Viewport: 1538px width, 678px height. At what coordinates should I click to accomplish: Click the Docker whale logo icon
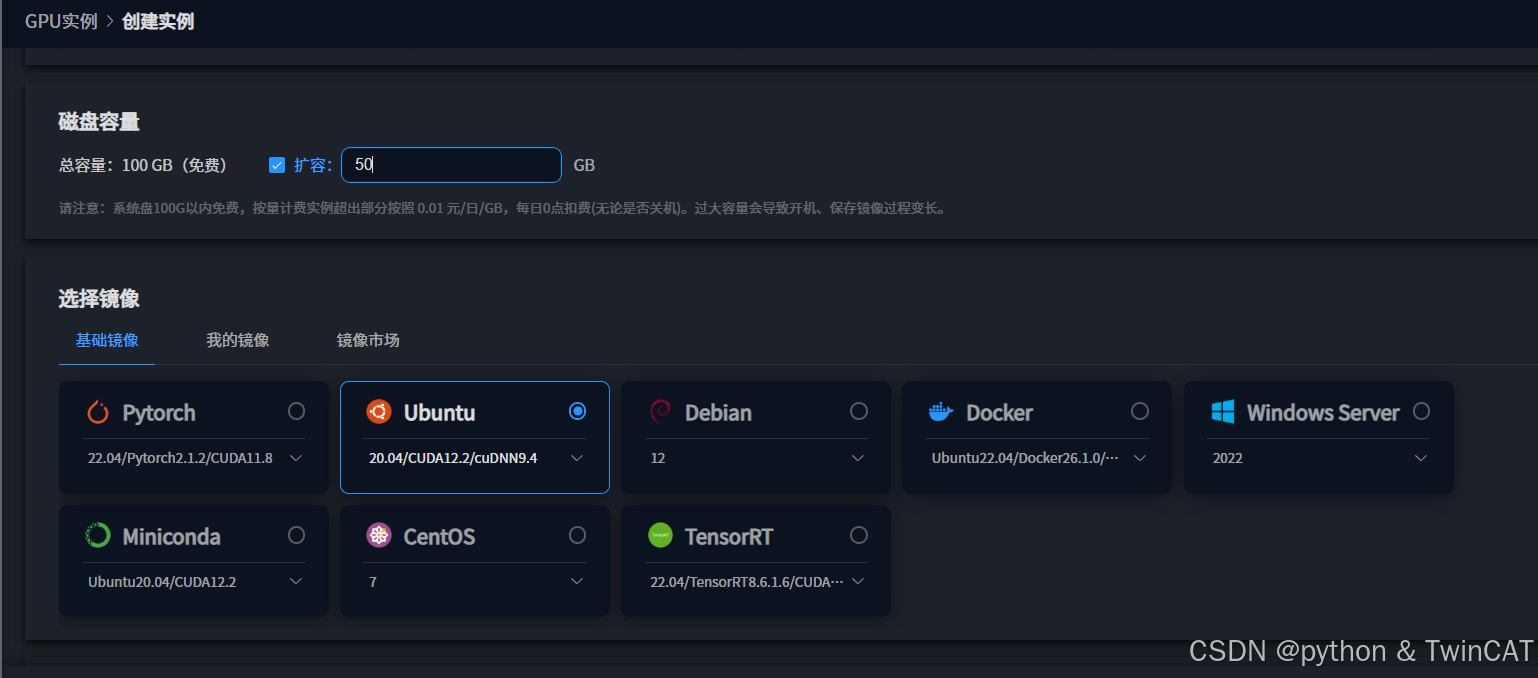[x=941, y=412]
